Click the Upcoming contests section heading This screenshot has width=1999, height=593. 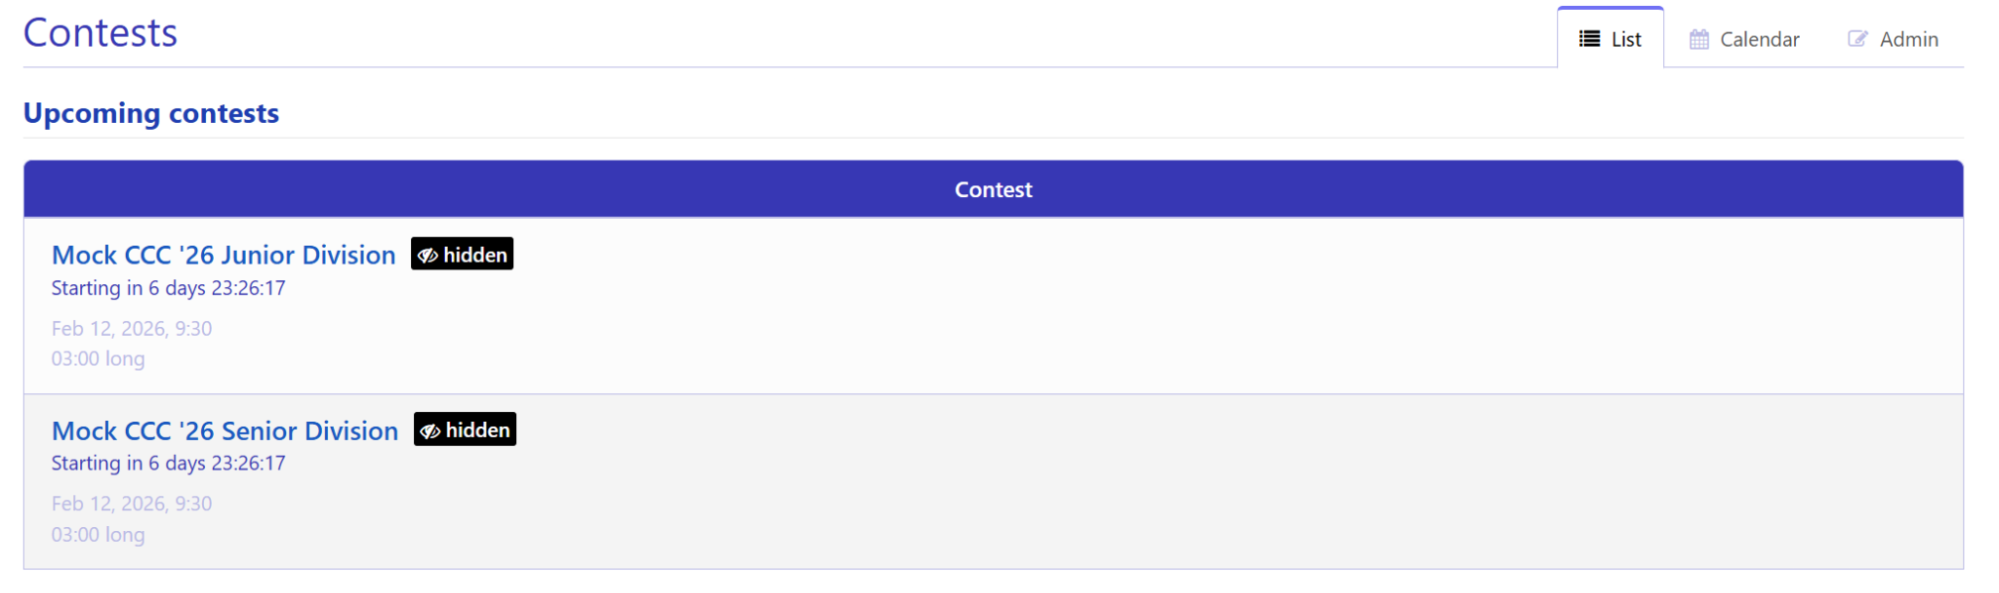pos(151,113)
